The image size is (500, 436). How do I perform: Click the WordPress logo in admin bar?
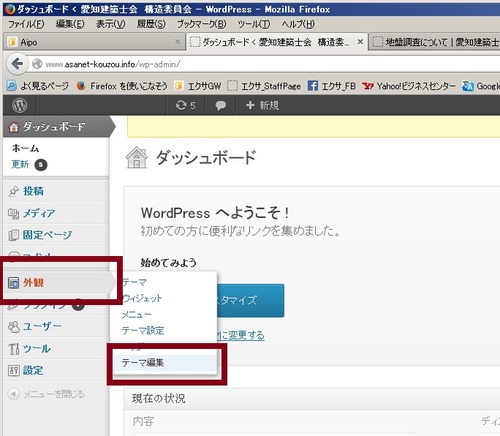coord(20,105)
